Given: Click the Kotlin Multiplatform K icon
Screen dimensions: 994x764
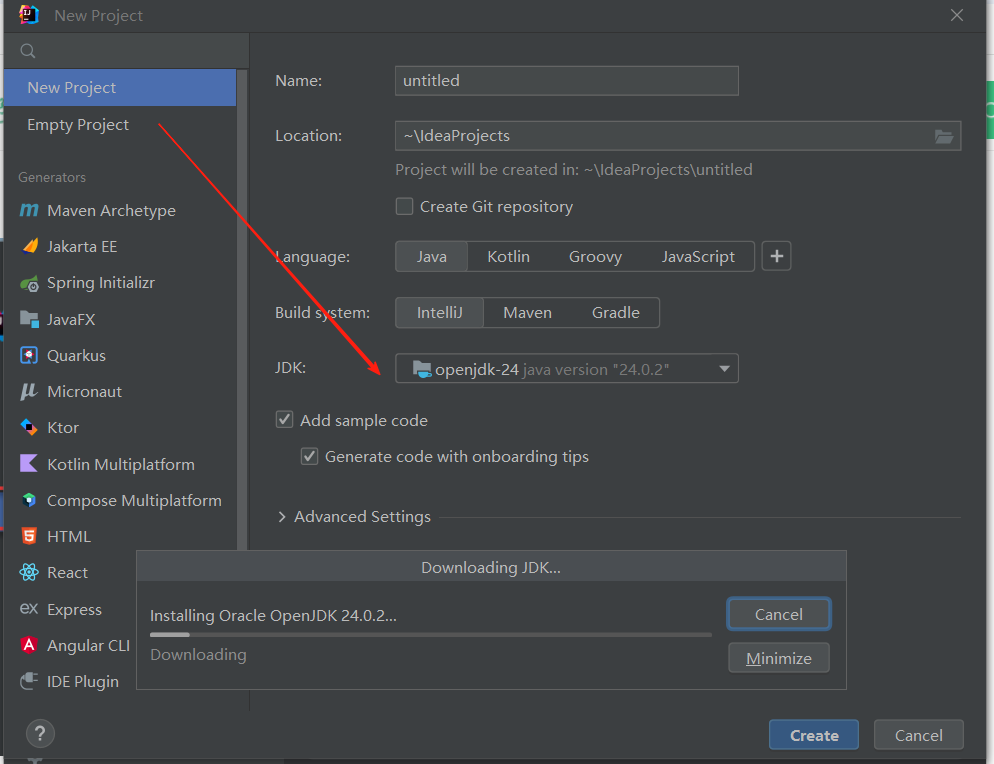Looking at the screenshot, I should pos(29,463).
